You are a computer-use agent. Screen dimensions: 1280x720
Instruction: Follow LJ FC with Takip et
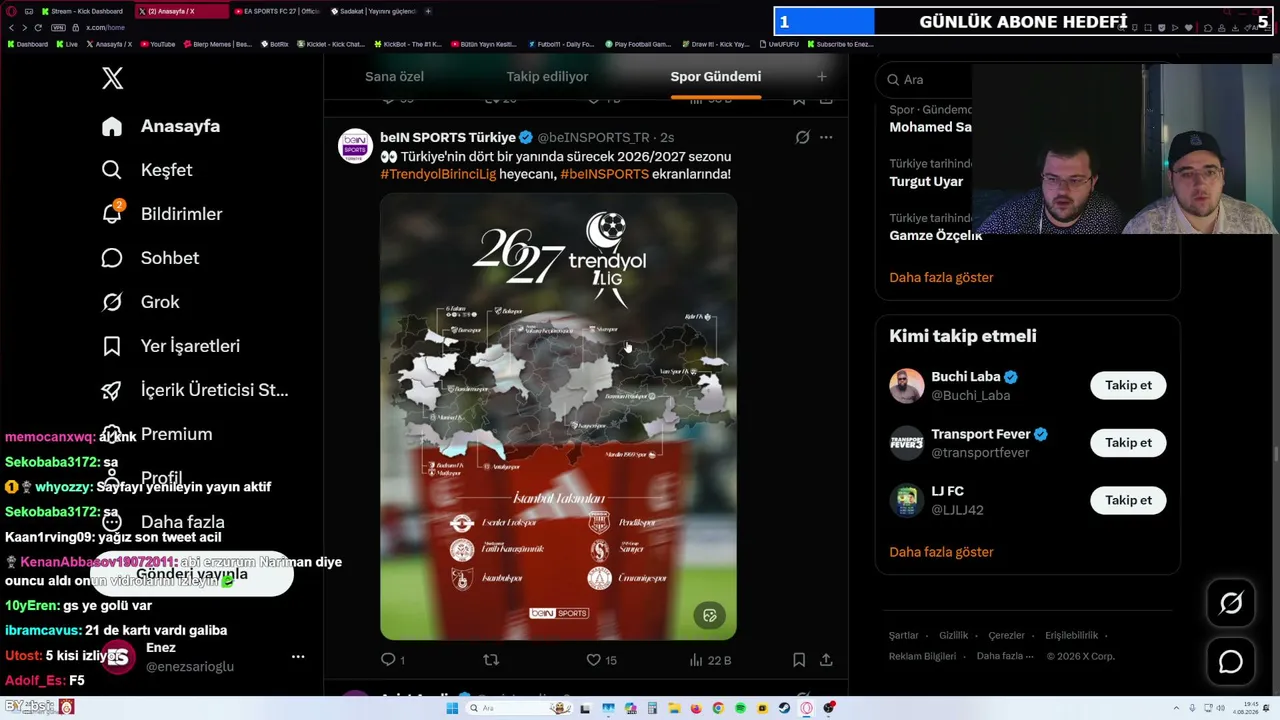1128,500
